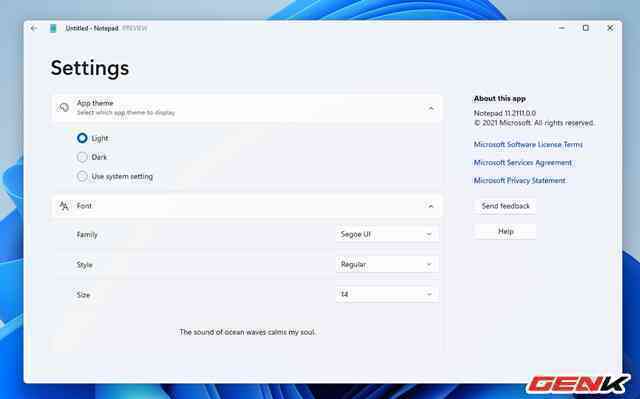Viewport: 640px width, 399px height.
Task: Click the ocean waves font preview sentence
Action: (247, 332)
